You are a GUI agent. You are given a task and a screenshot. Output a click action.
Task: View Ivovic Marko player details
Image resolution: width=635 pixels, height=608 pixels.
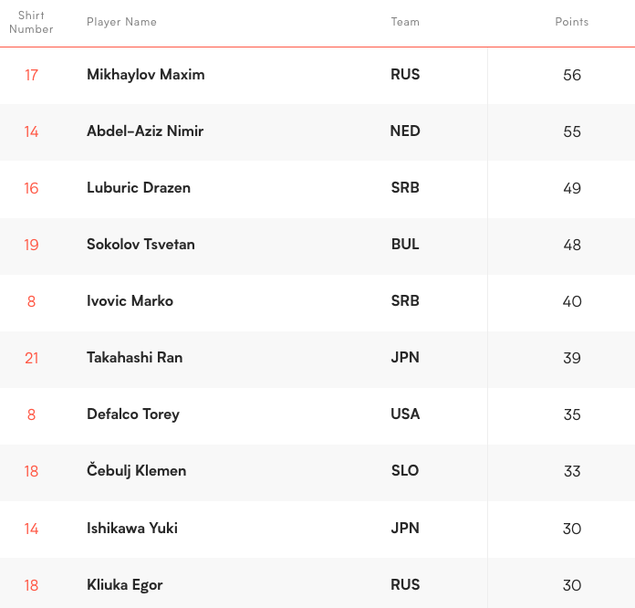(x=129, y=301)
